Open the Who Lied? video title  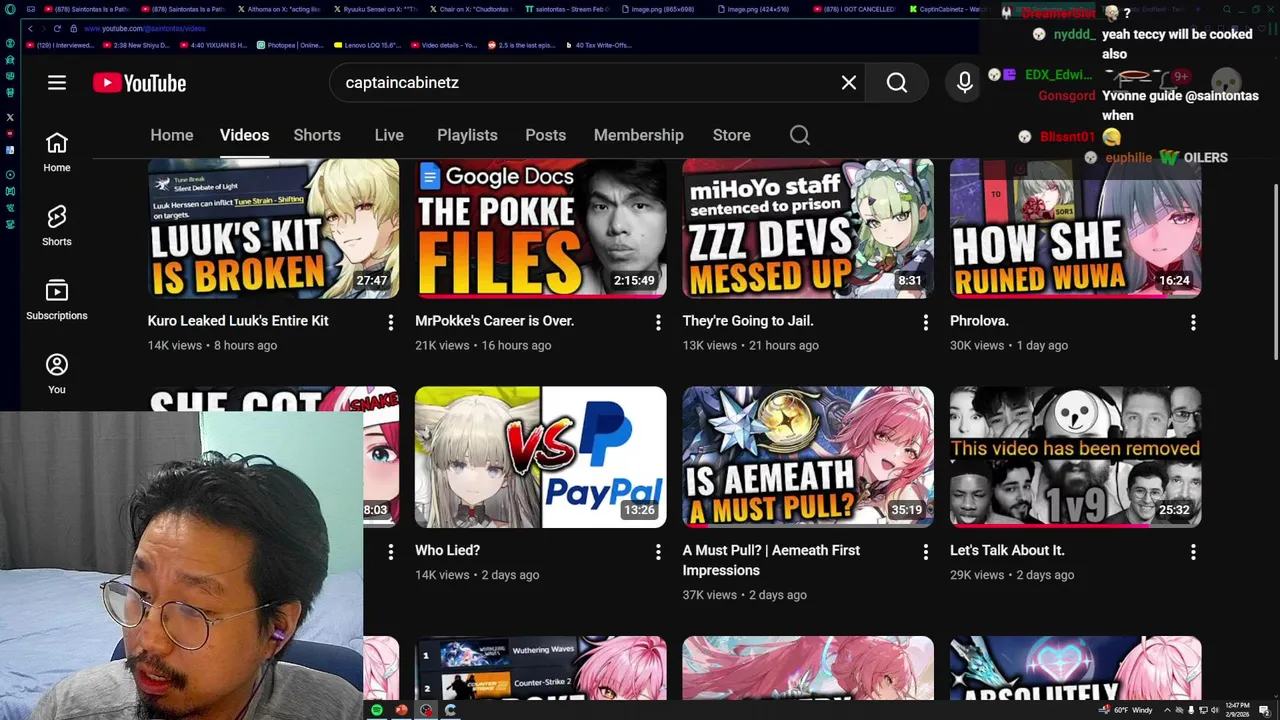pos(447,551)
